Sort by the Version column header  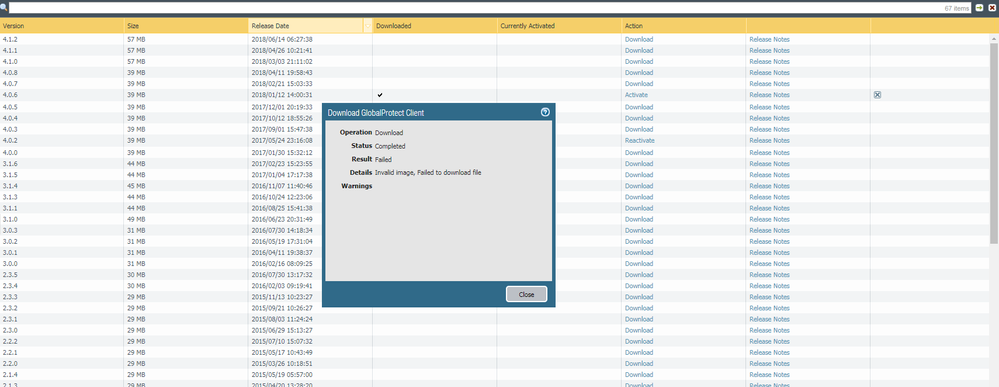(x=13, y=26)
